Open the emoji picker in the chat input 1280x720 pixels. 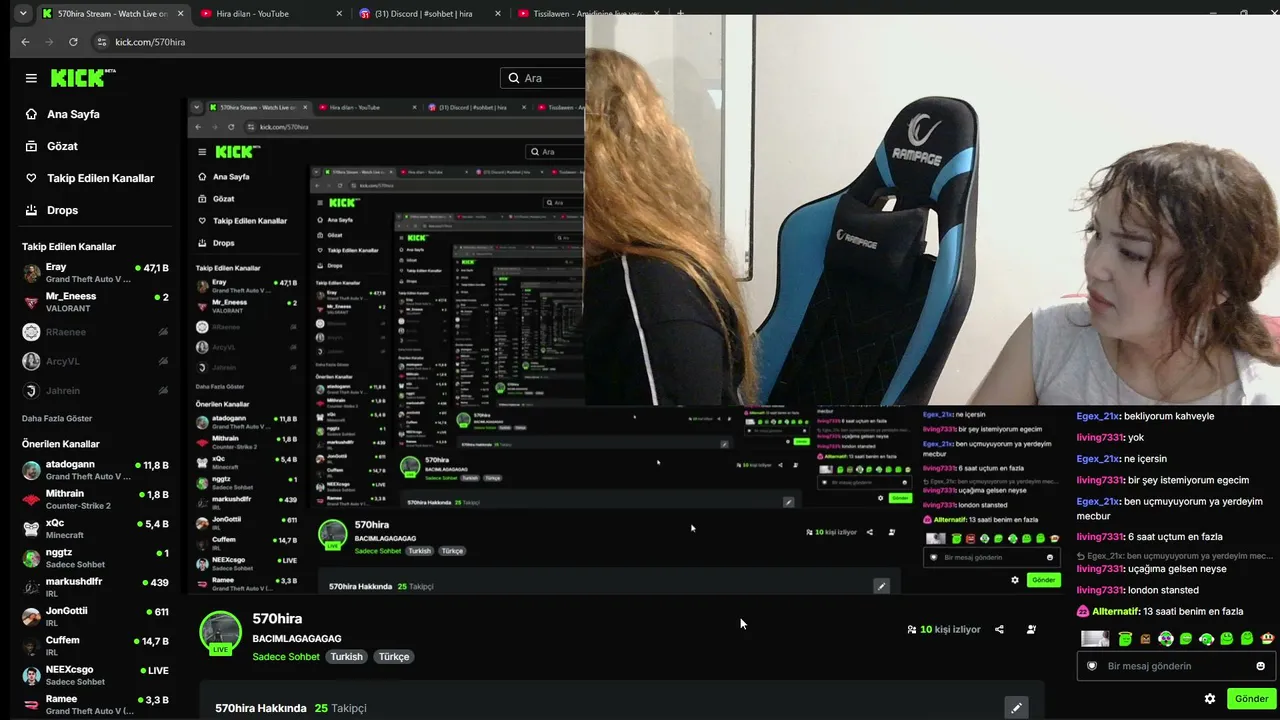[1260, 666]
